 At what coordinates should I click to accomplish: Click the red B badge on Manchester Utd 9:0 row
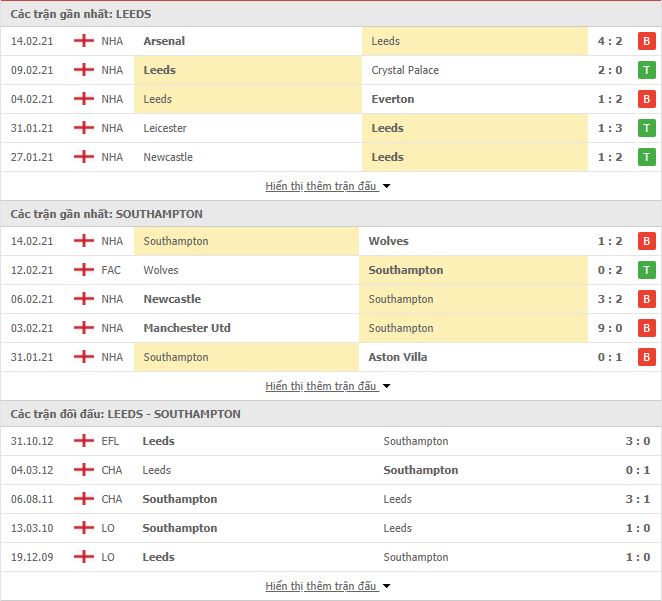(646, 328)
